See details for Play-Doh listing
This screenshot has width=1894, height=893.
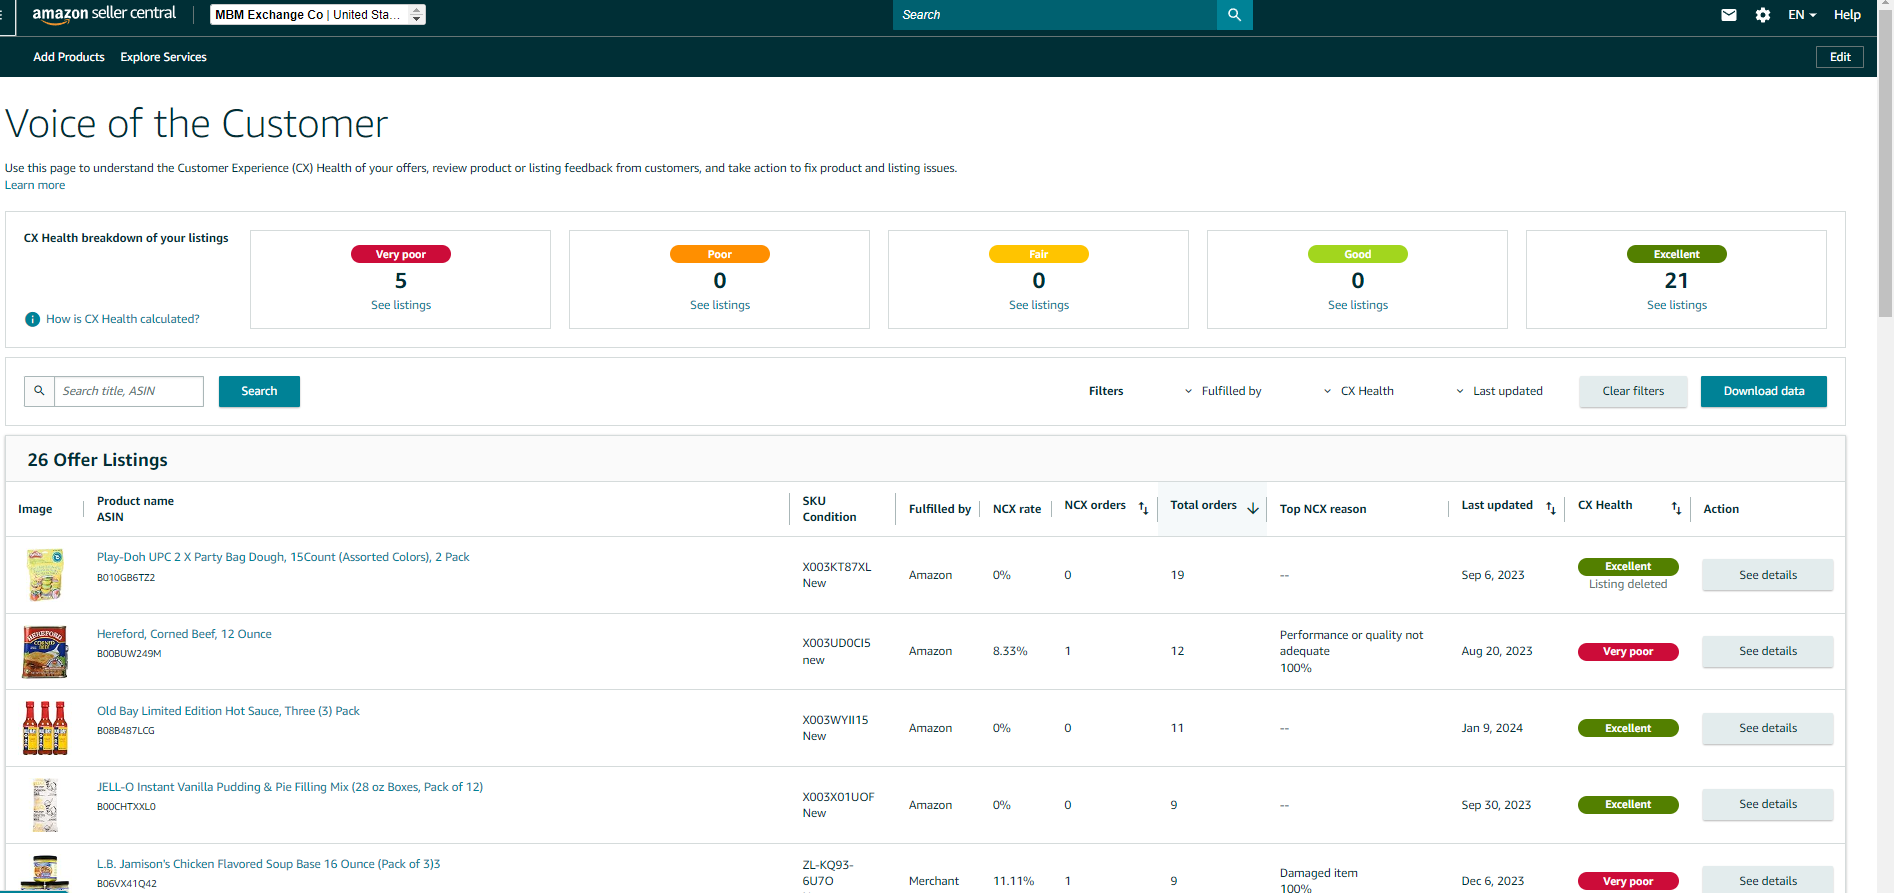pos(1768,575)
